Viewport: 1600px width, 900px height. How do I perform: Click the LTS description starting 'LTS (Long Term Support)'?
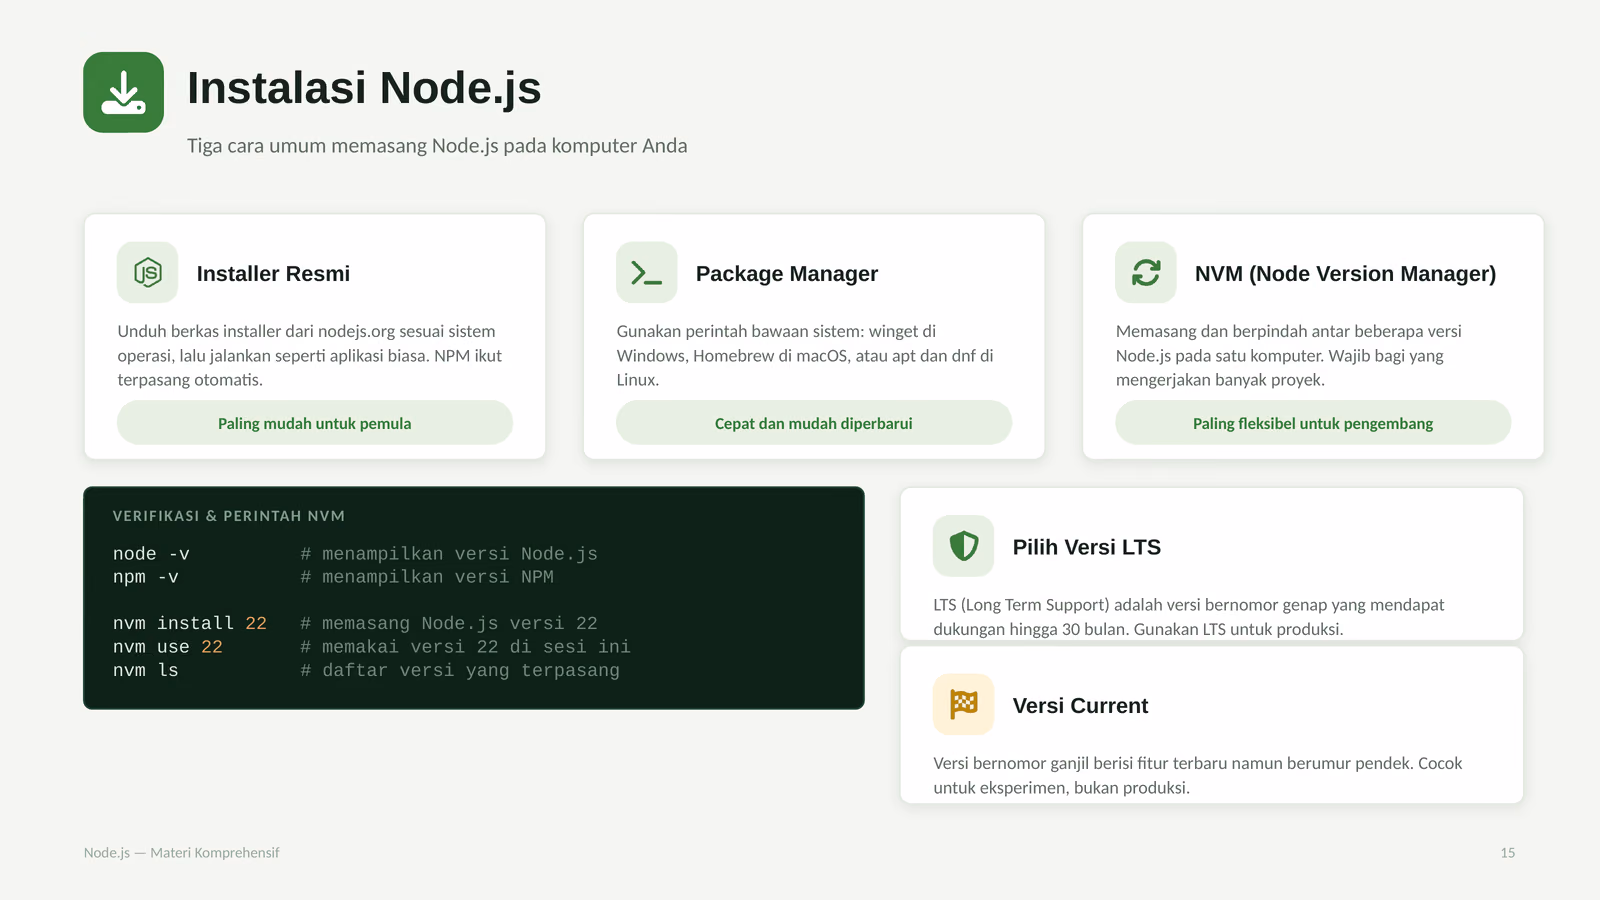1189,617
